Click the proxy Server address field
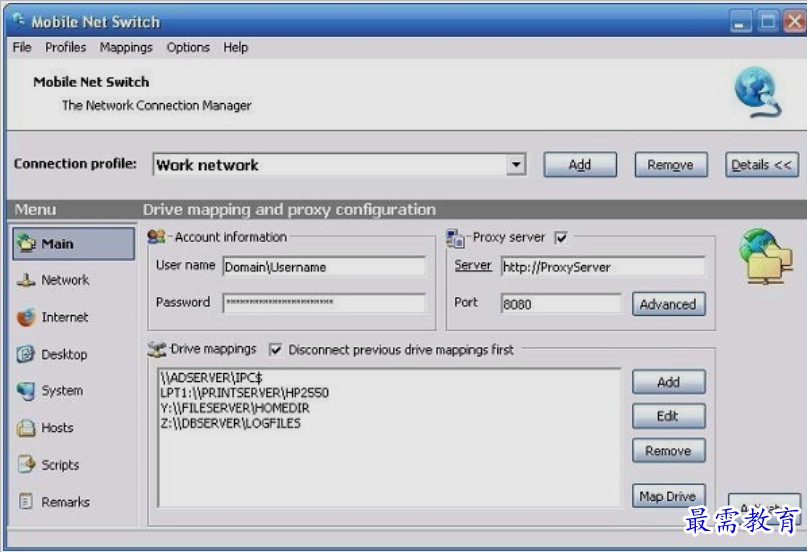The height and width of the screenshot is (552, 807). 603,267
